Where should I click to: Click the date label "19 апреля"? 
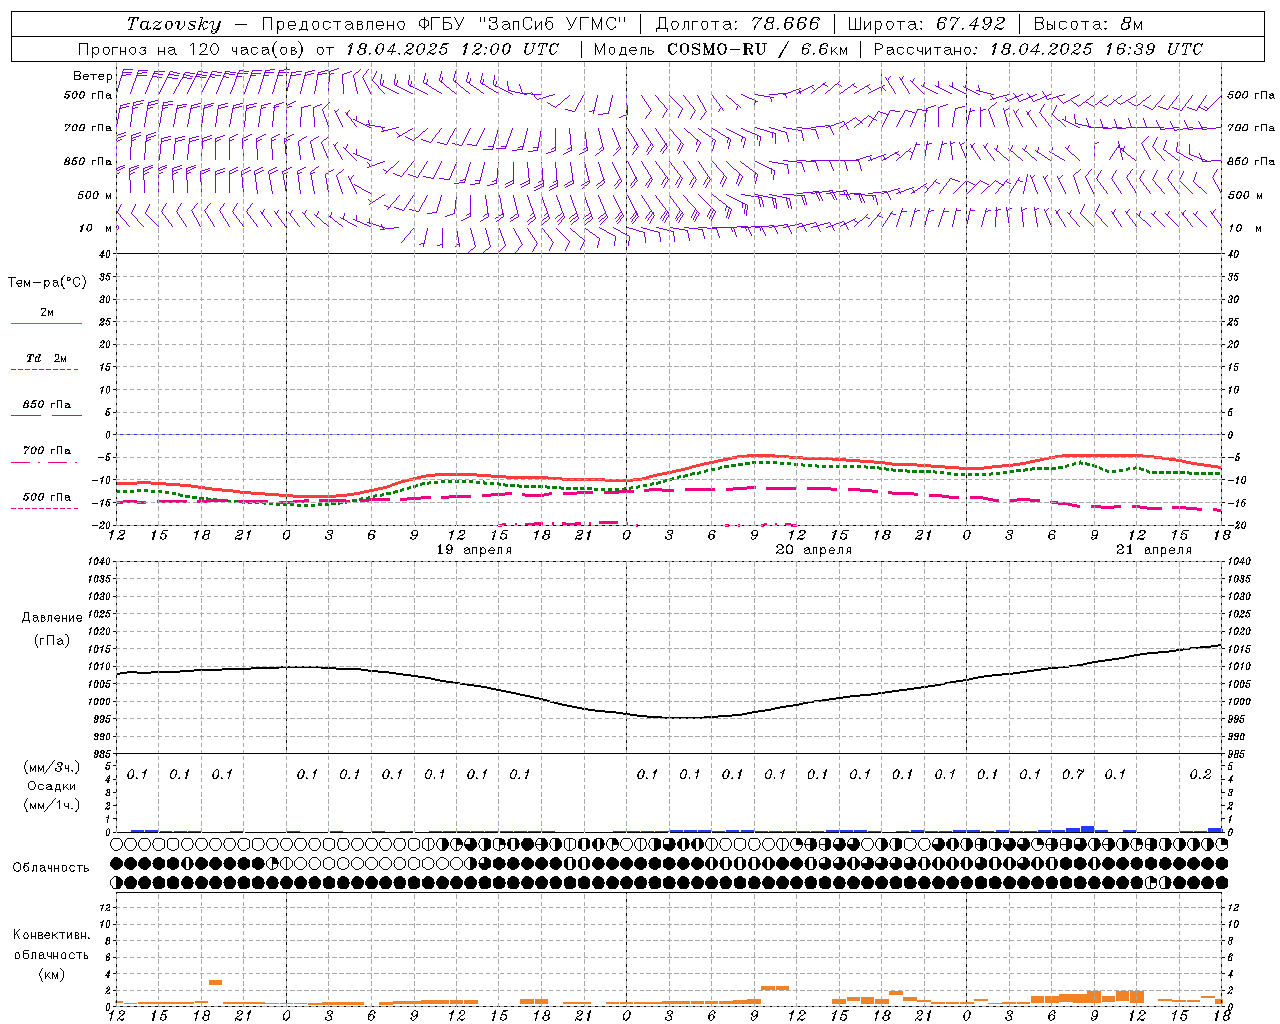click(474, 550)
